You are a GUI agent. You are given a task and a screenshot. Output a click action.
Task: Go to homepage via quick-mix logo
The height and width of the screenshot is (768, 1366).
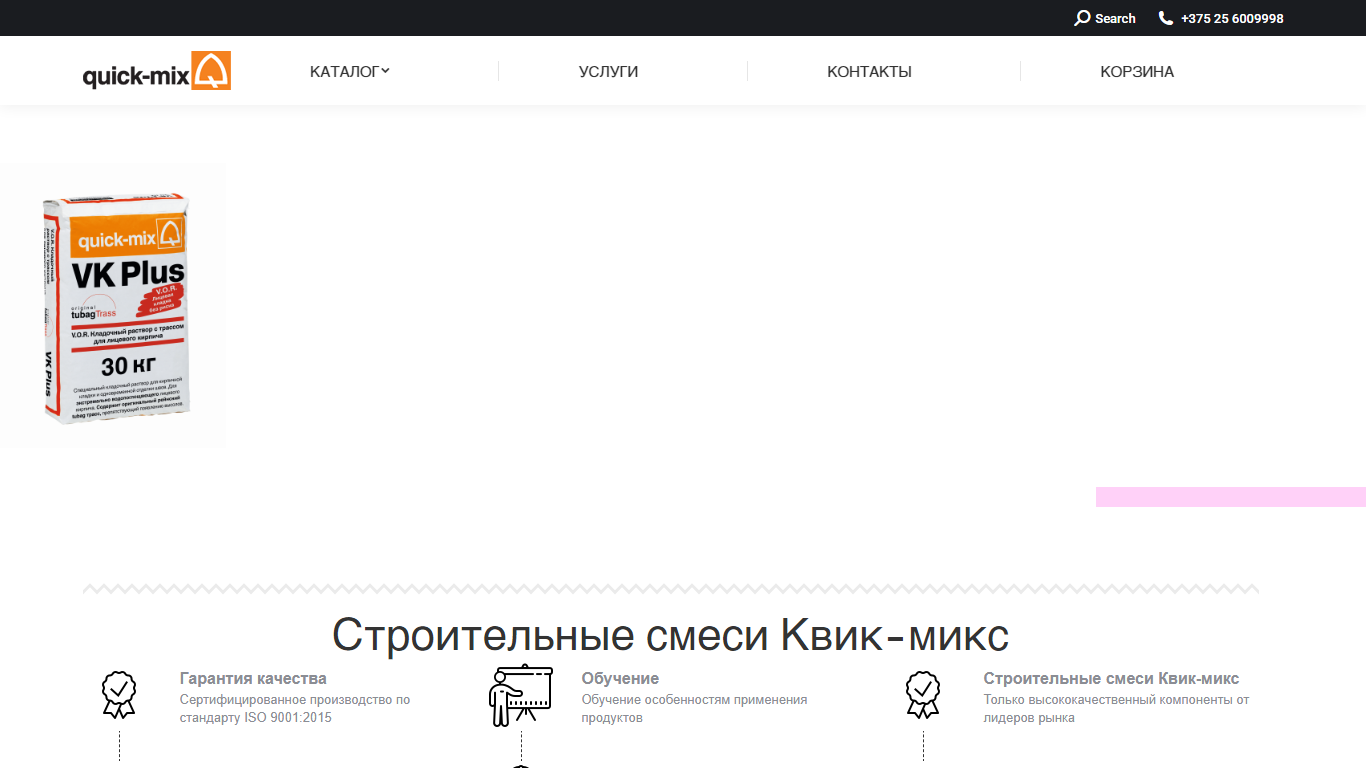(x=157, y=71)
